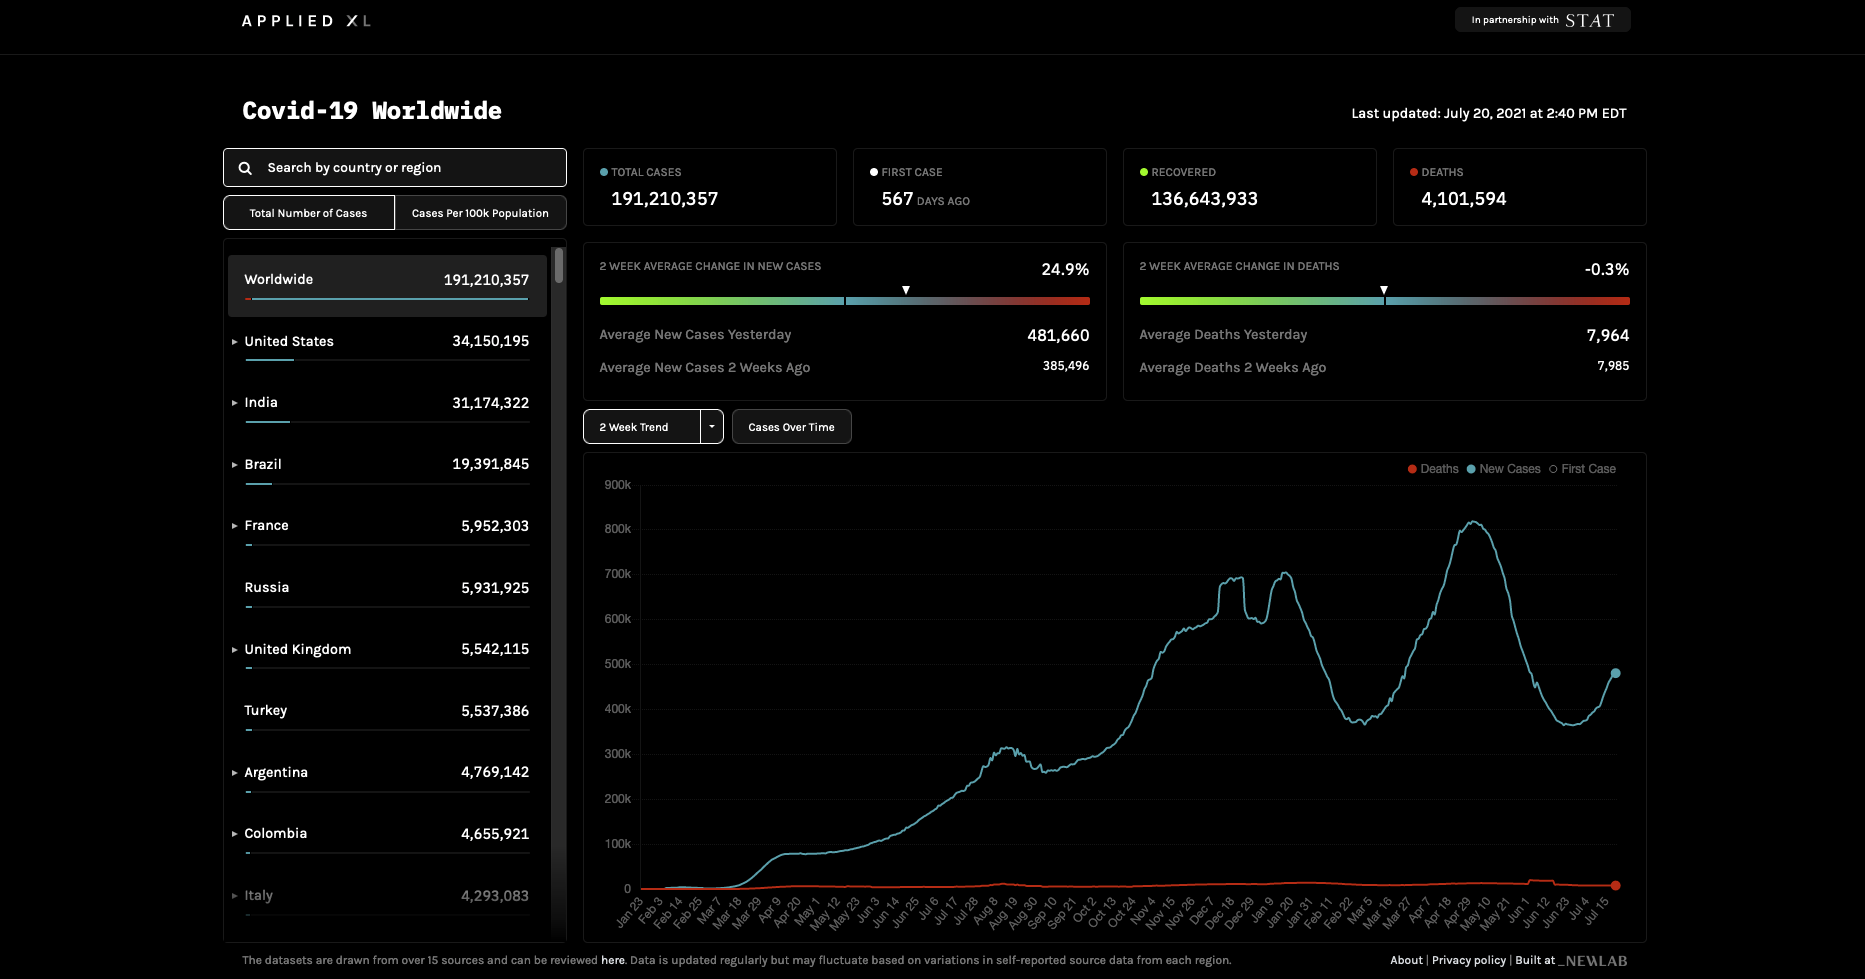Click the 136,643,933 recovered figure

point(1204,199)
